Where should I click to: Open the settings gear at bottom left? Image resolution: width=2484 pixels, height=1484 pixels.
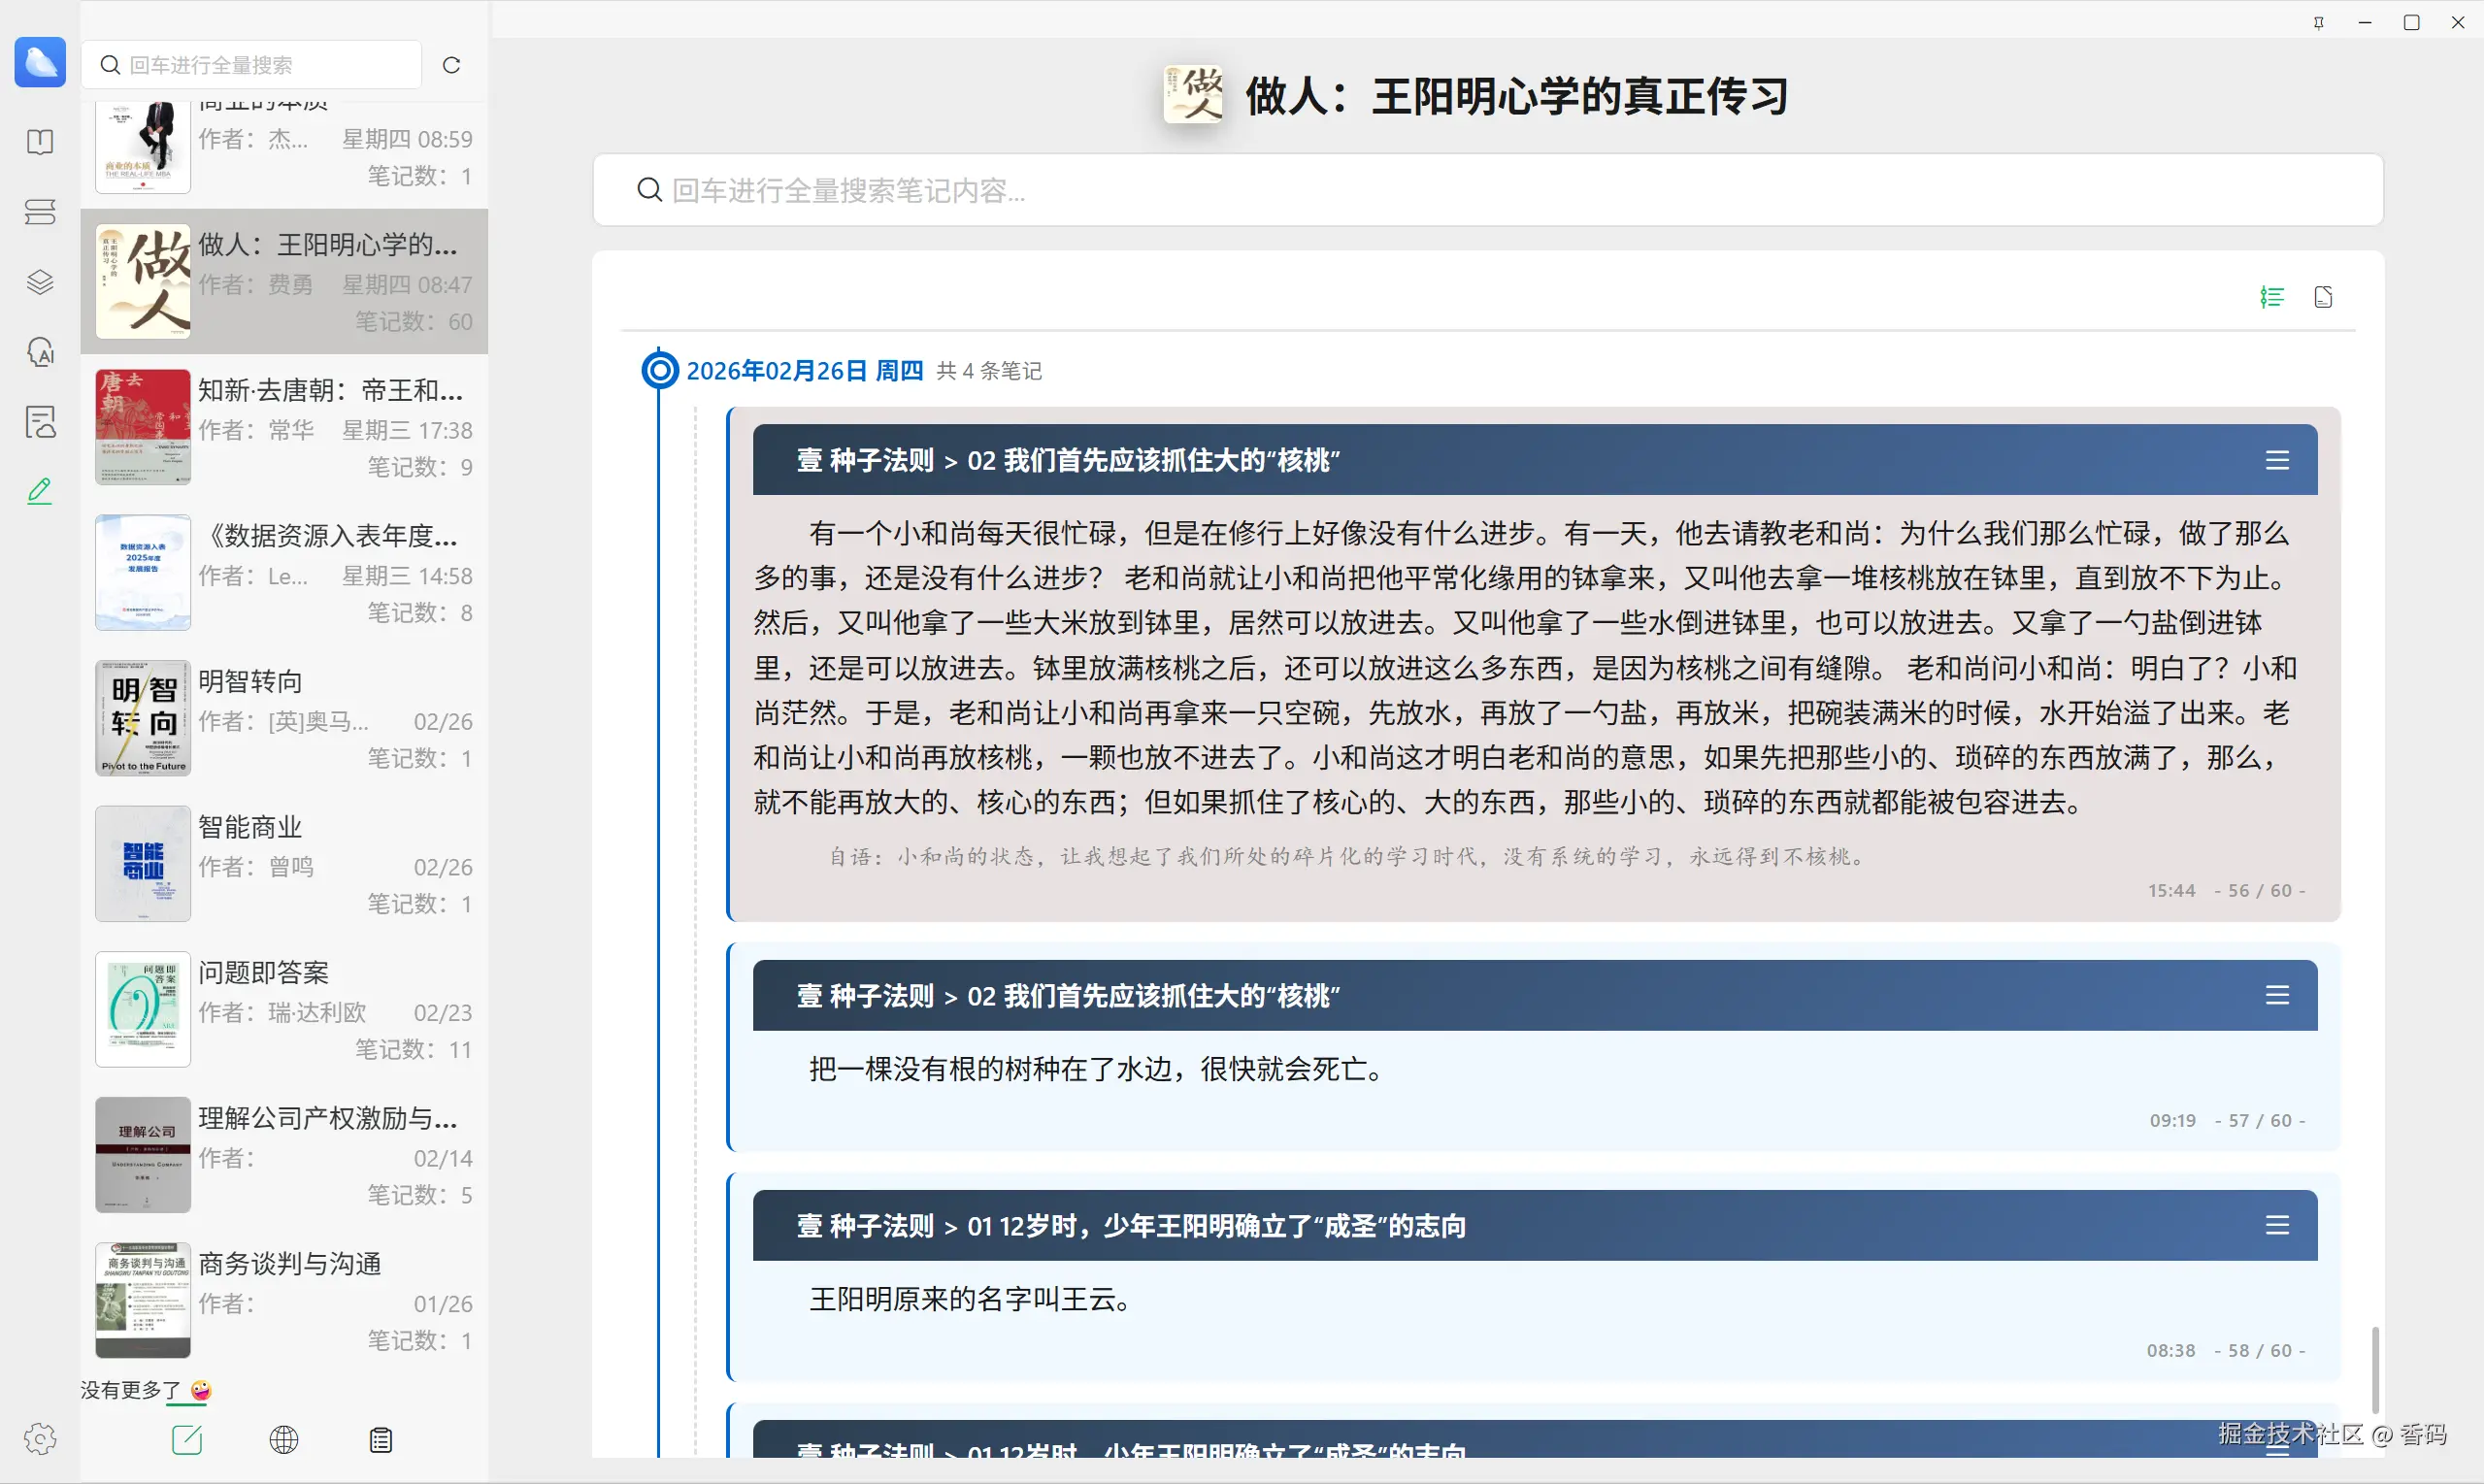(40, 1439)
